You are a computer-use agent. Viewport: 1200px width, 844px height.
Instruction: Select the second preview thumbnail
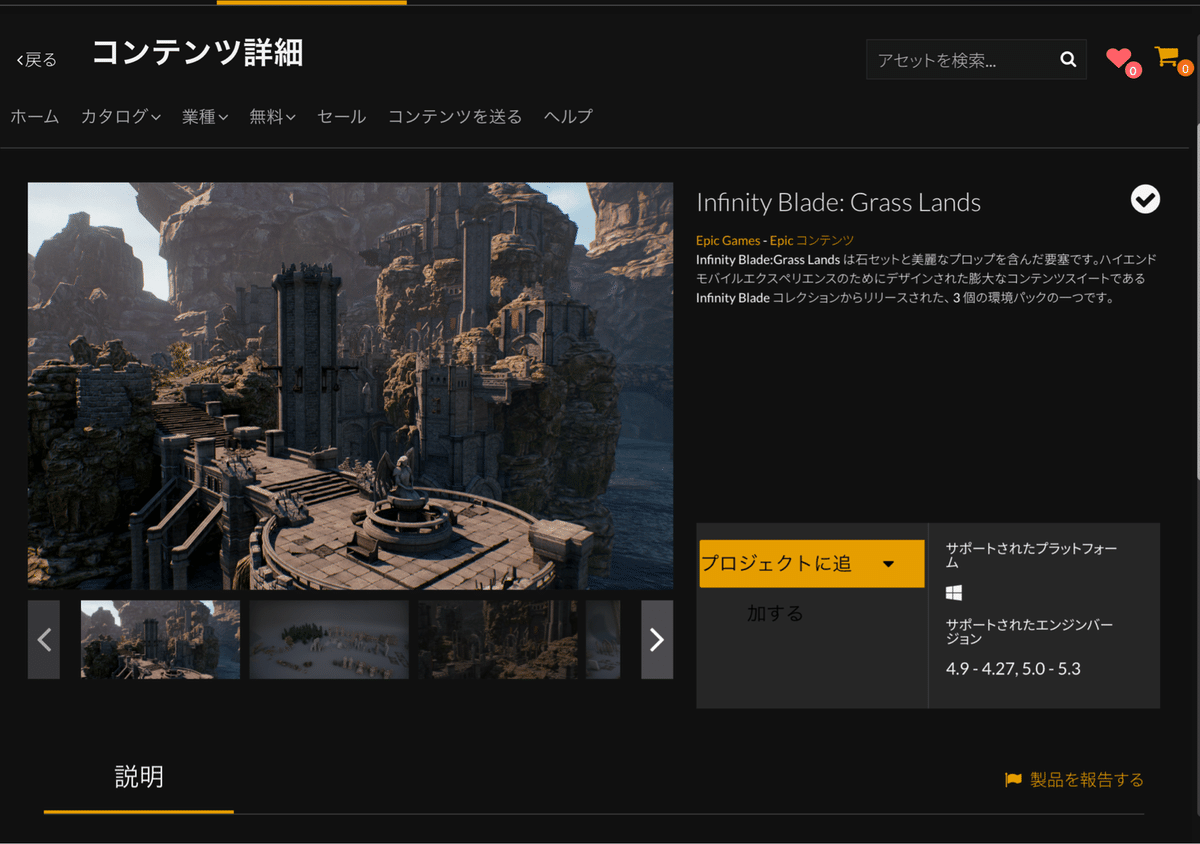329,639
